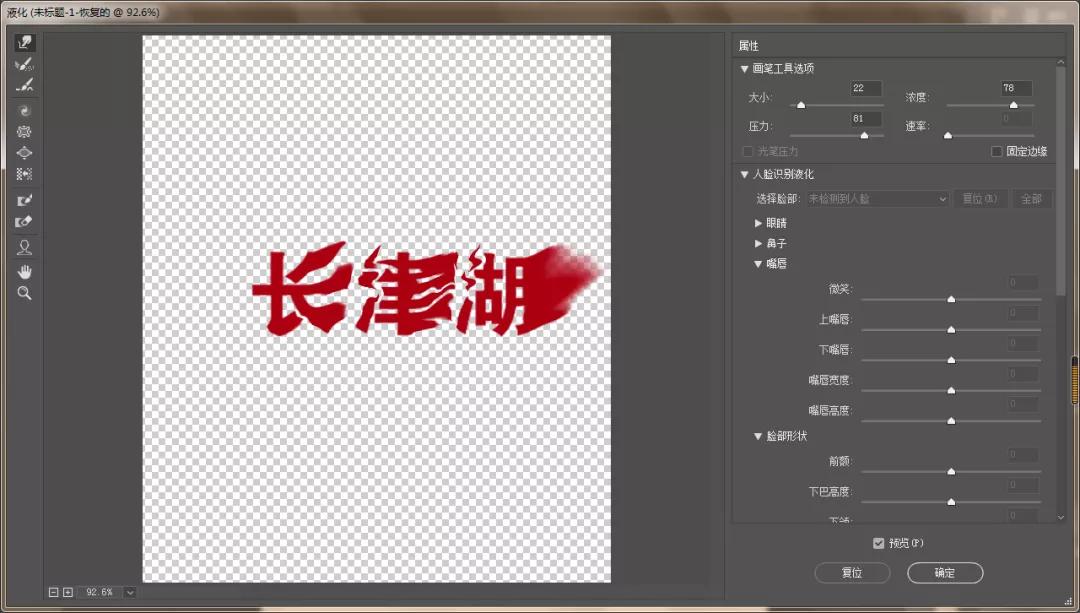Select the Zoom tool in the Liquify toolbar
The height and width of the screenshot is (613, 1080).
coord(24,292)
